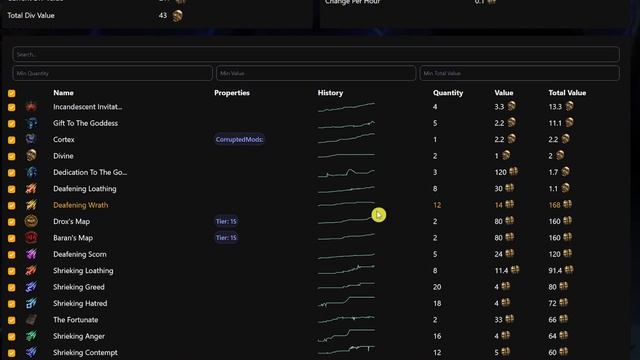640x360 pixels.
Task: Focus the Search input field
Action: pyautogui.click(x=316, y=54)
